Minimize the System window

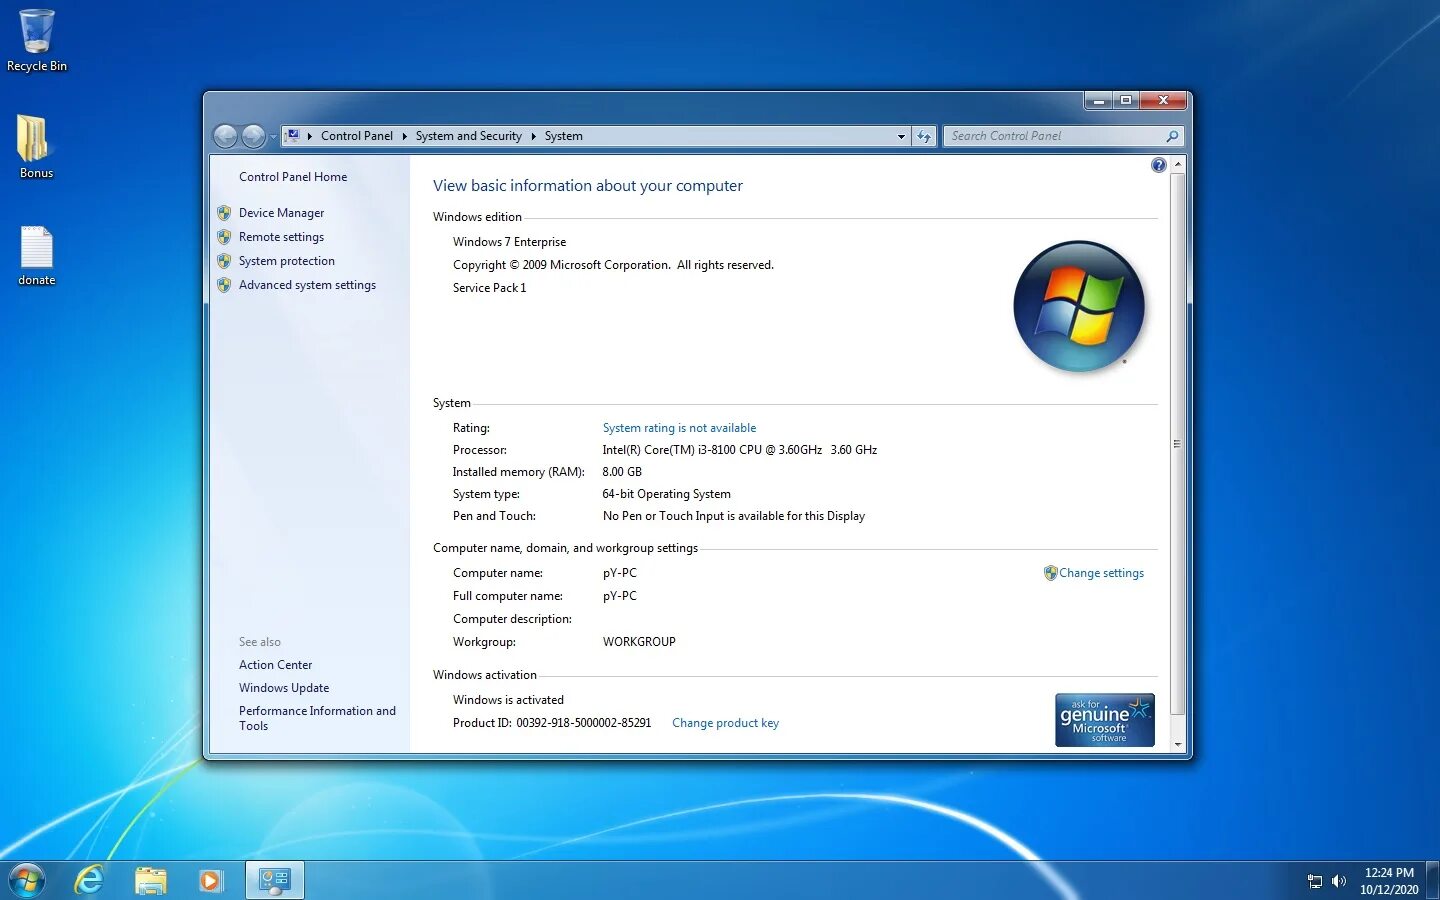coord(1098,101)
